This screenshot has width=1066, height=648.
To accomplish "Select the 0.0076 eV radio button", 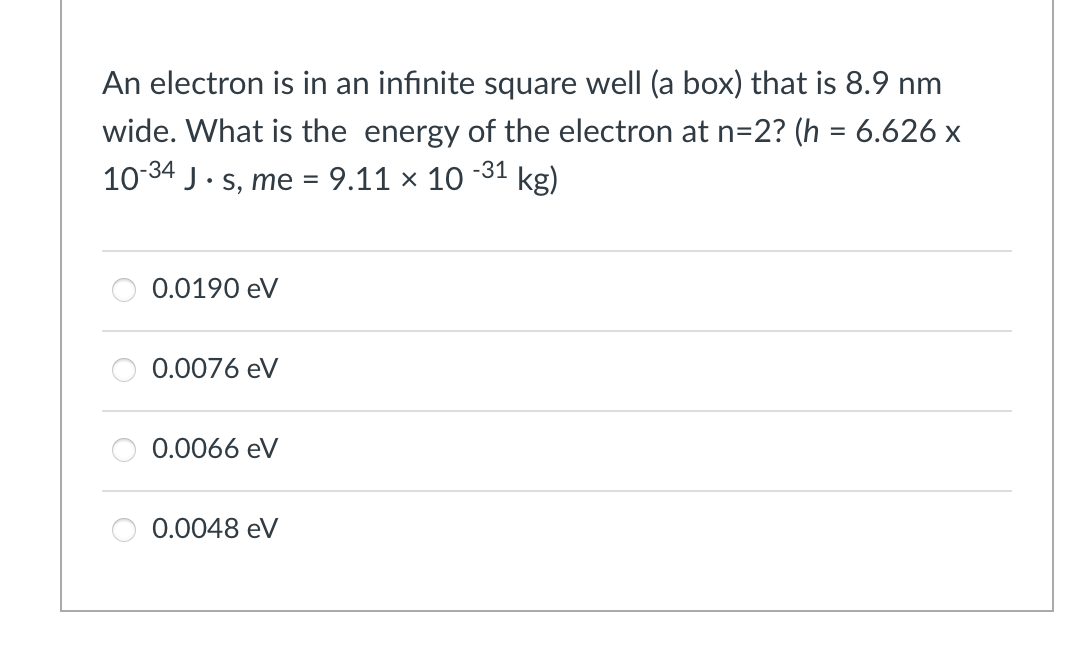I will coord(123,370).
